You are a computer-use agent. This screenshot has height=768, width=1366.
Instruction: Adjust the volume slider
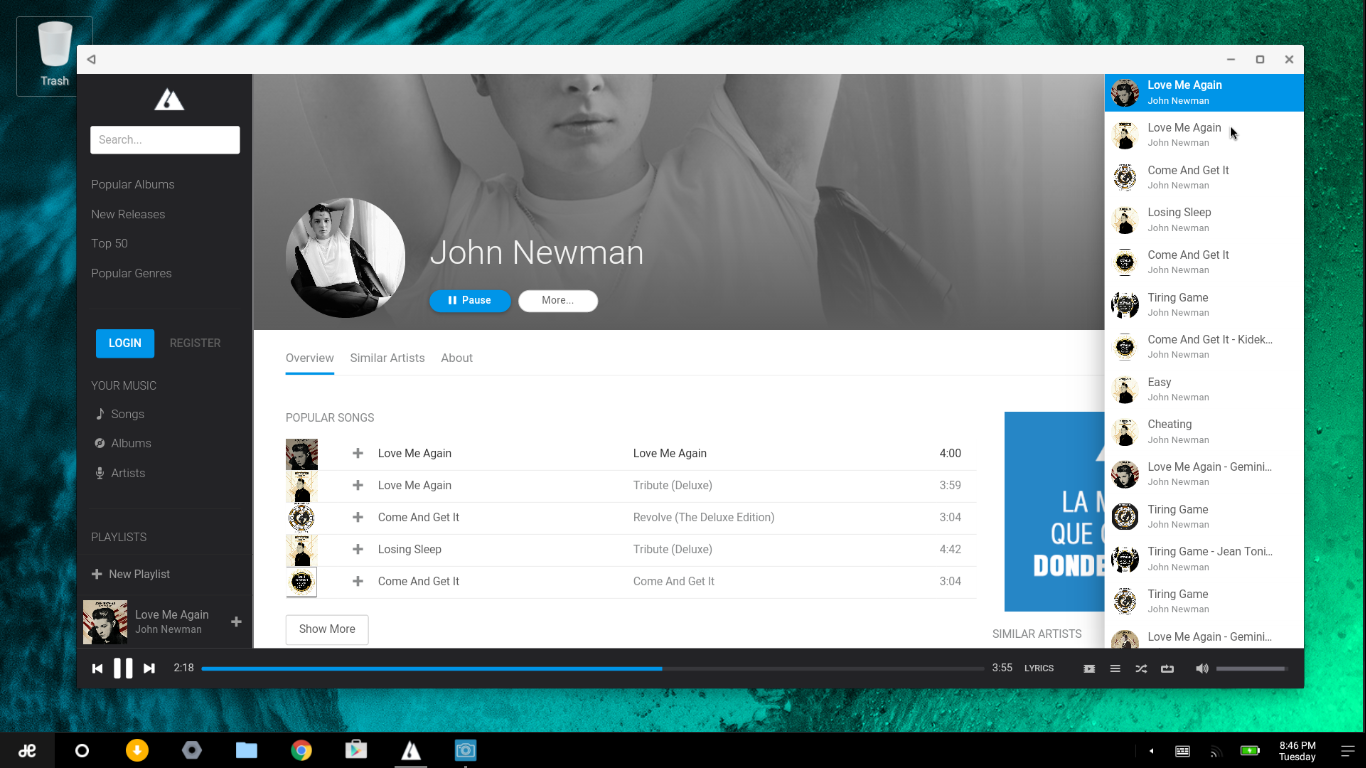point(1252,668)
